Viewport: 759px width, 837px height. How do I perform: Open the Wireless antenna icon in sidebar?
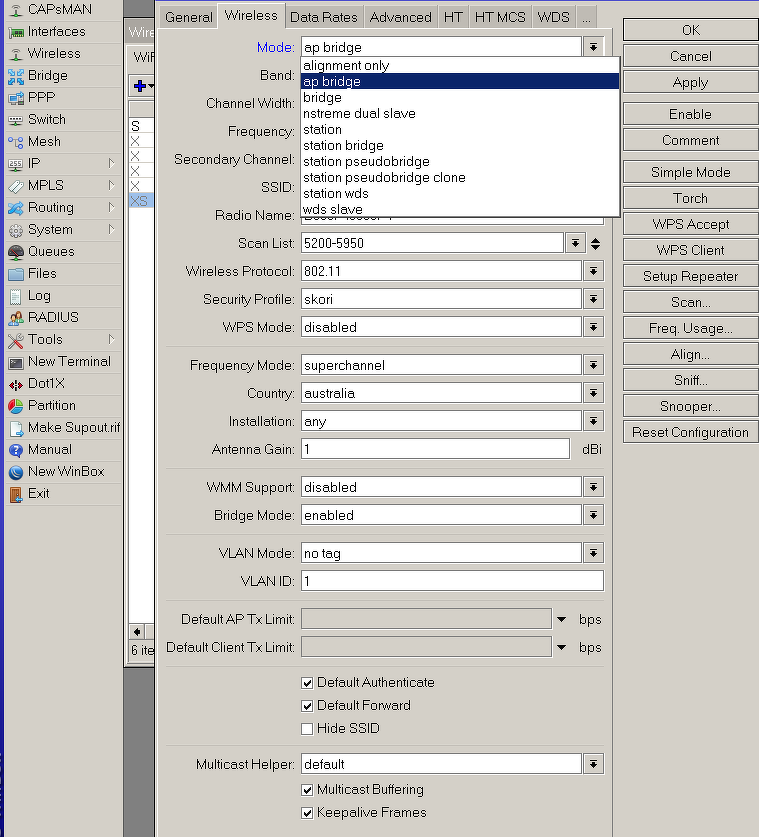coord(16,54)
